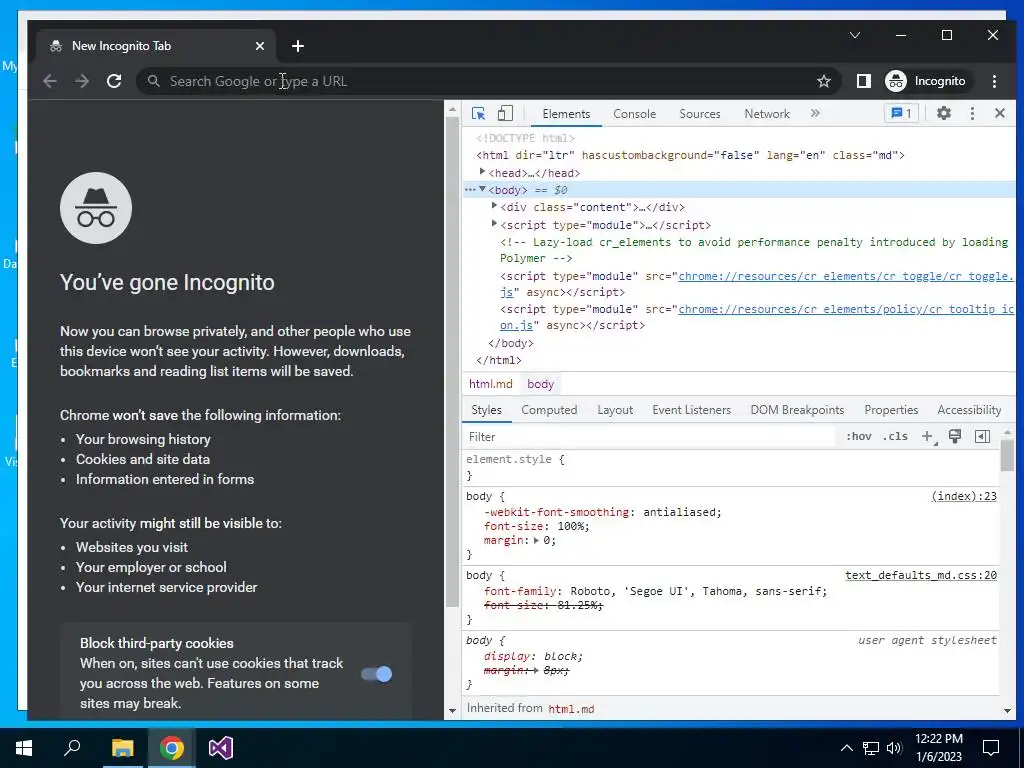Open Windows taskbar search
Screen dimensions: 1024x768
pyautogui.click(x=72, y=748)
